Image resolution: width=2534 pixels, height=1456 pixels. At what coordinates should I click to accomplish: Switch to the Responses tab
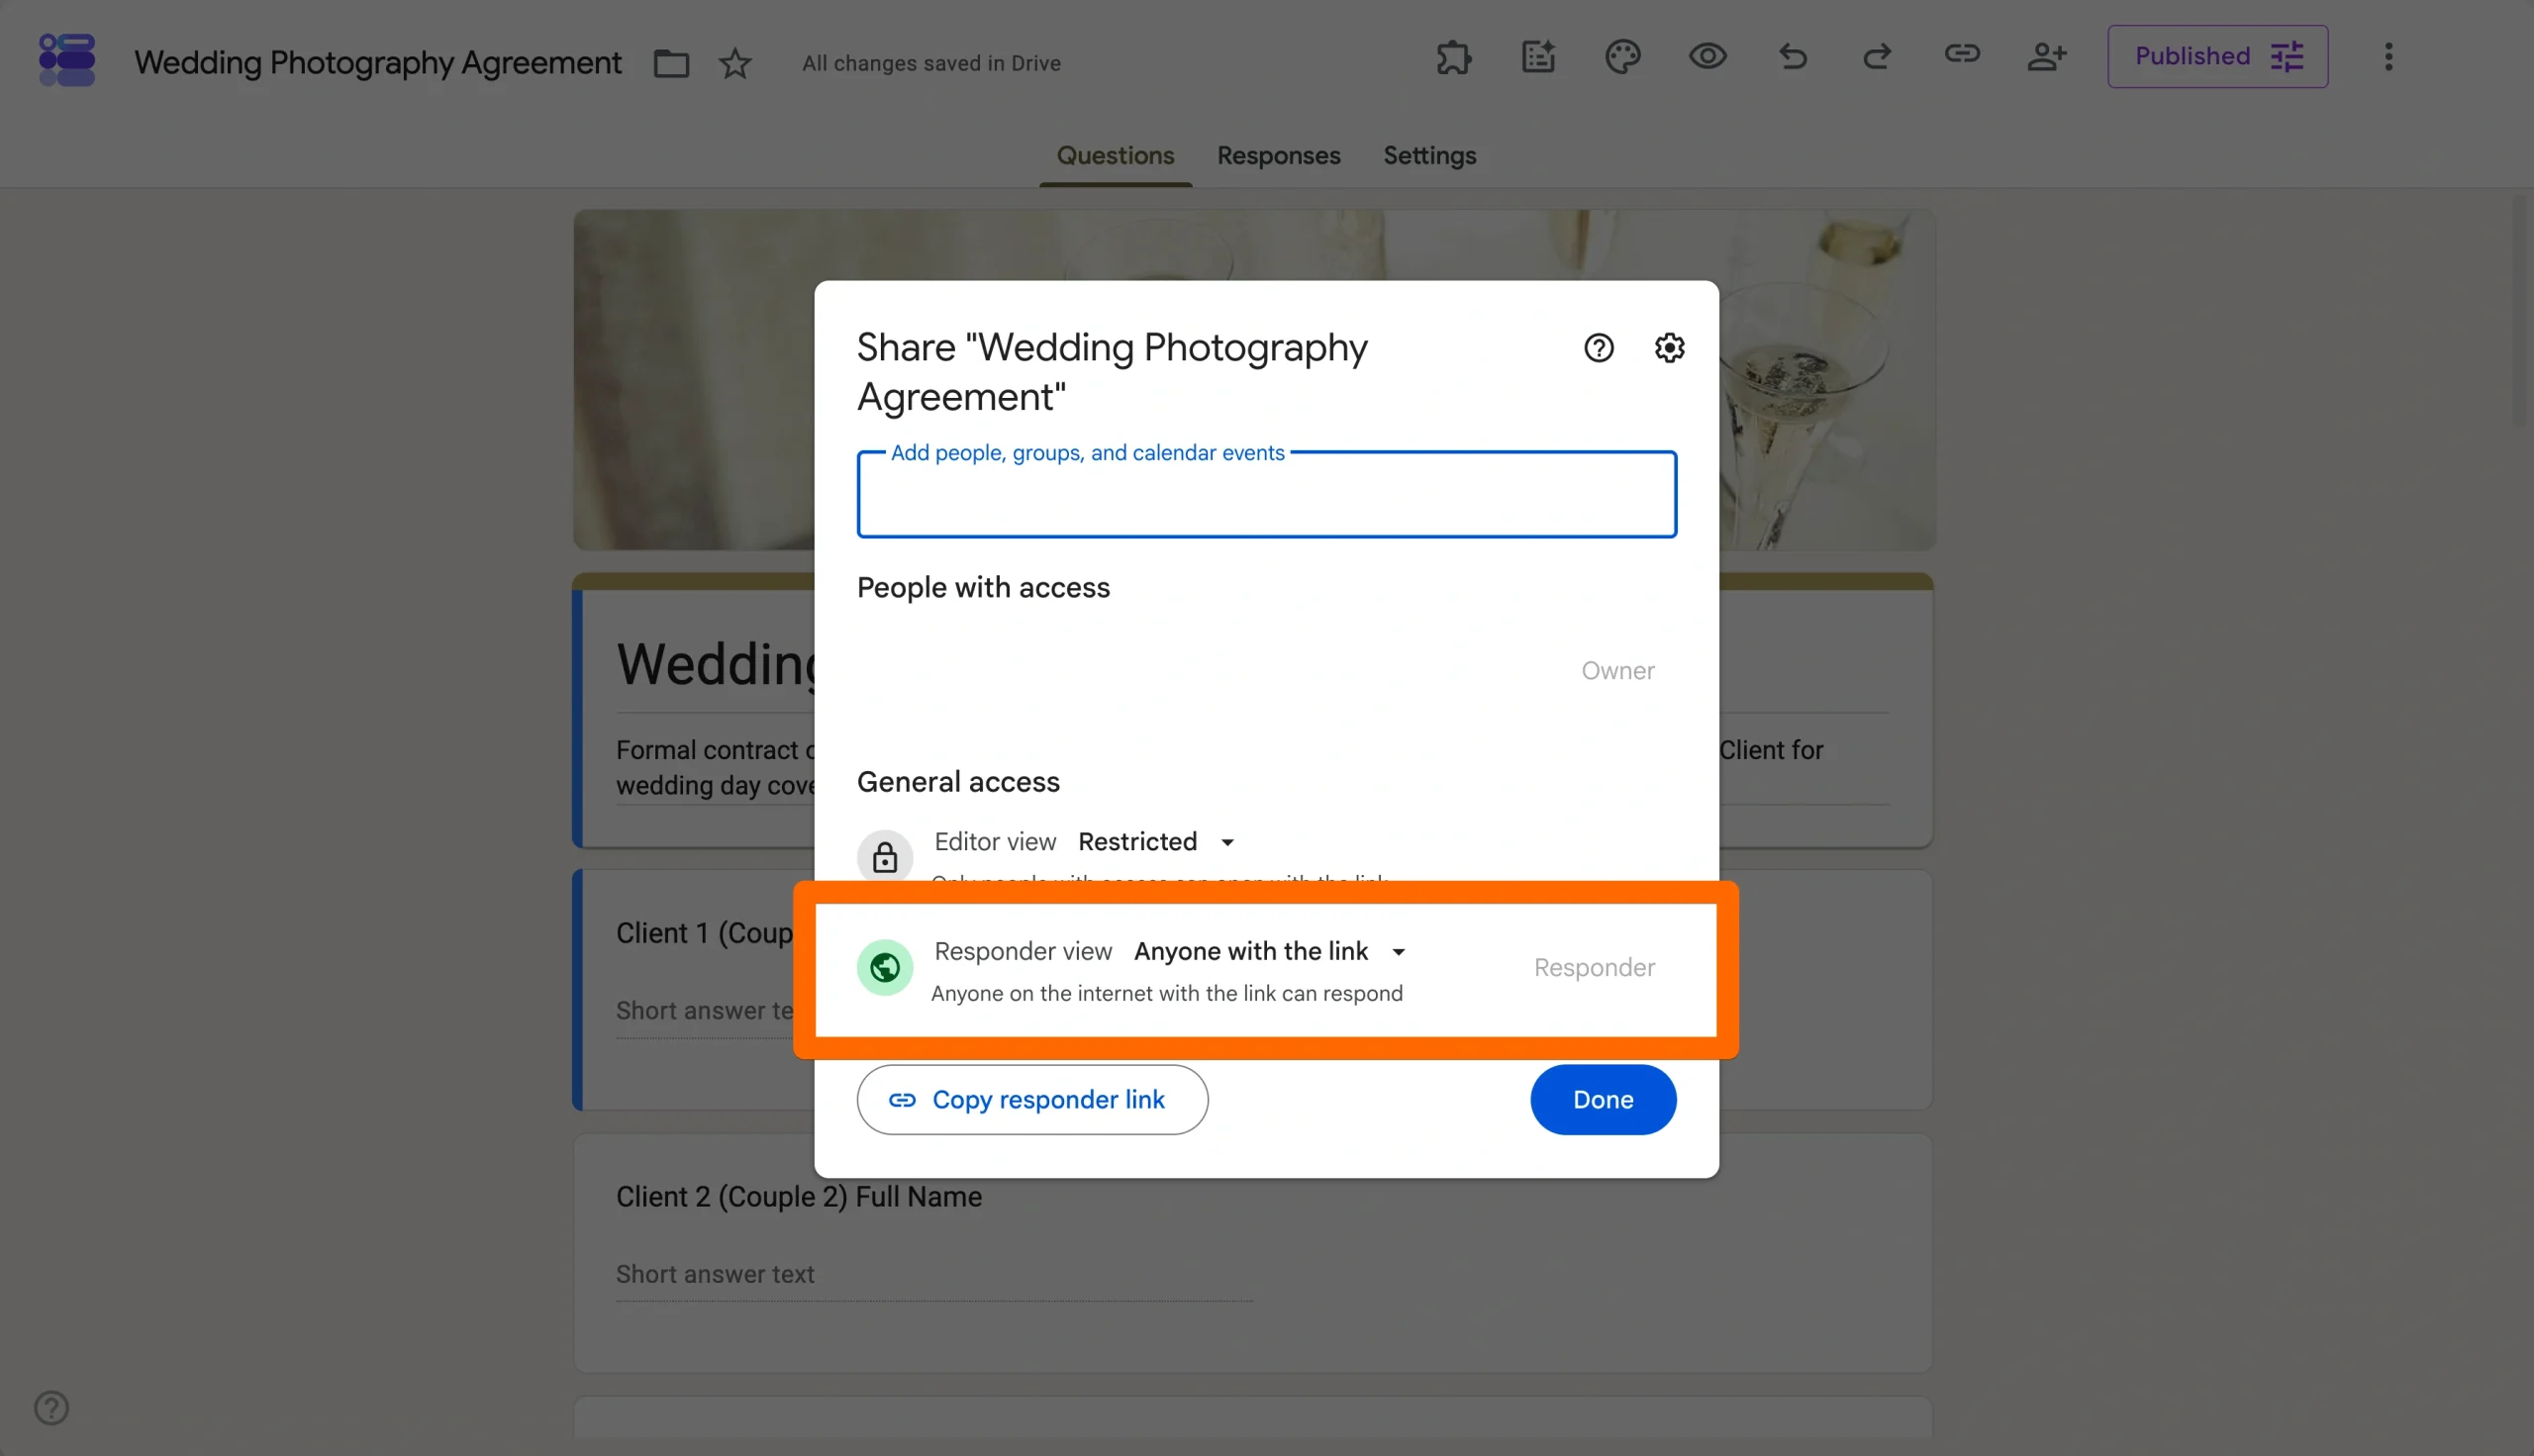point(1278,156)
